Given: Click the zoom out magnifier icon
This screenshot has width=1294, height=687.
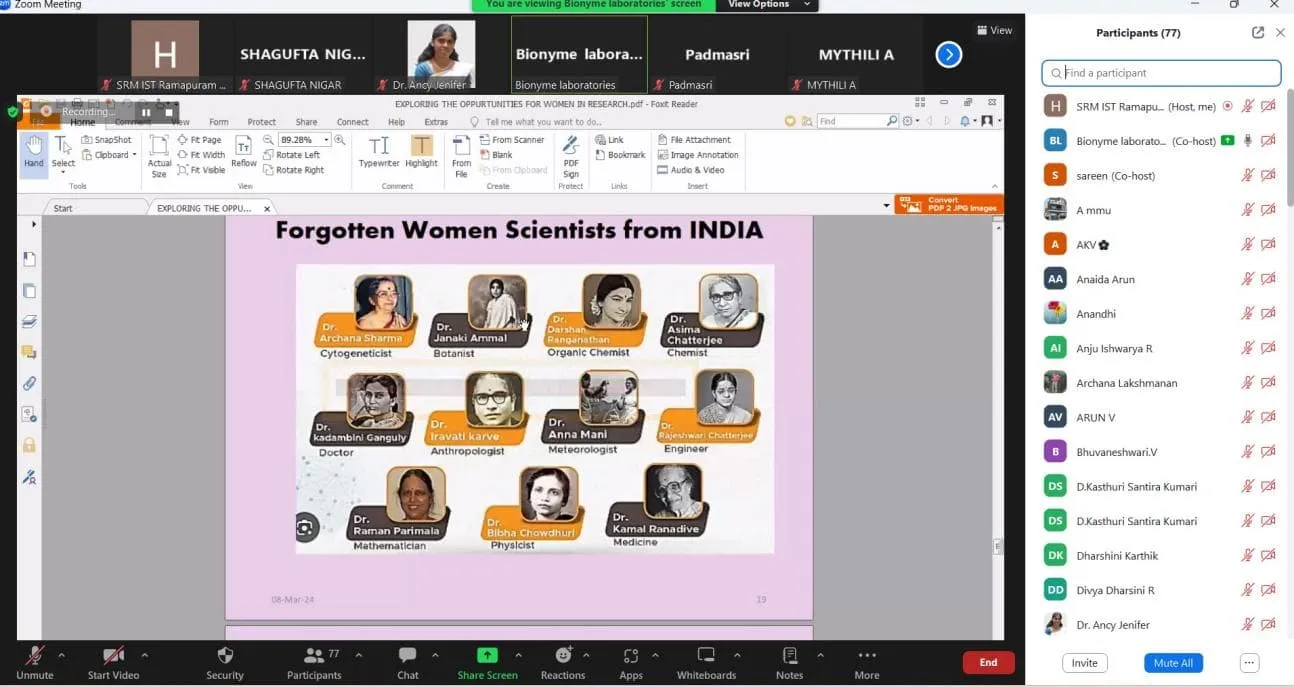Looking at the screenshot, I should pyautogui.click(x=268, y=140).
